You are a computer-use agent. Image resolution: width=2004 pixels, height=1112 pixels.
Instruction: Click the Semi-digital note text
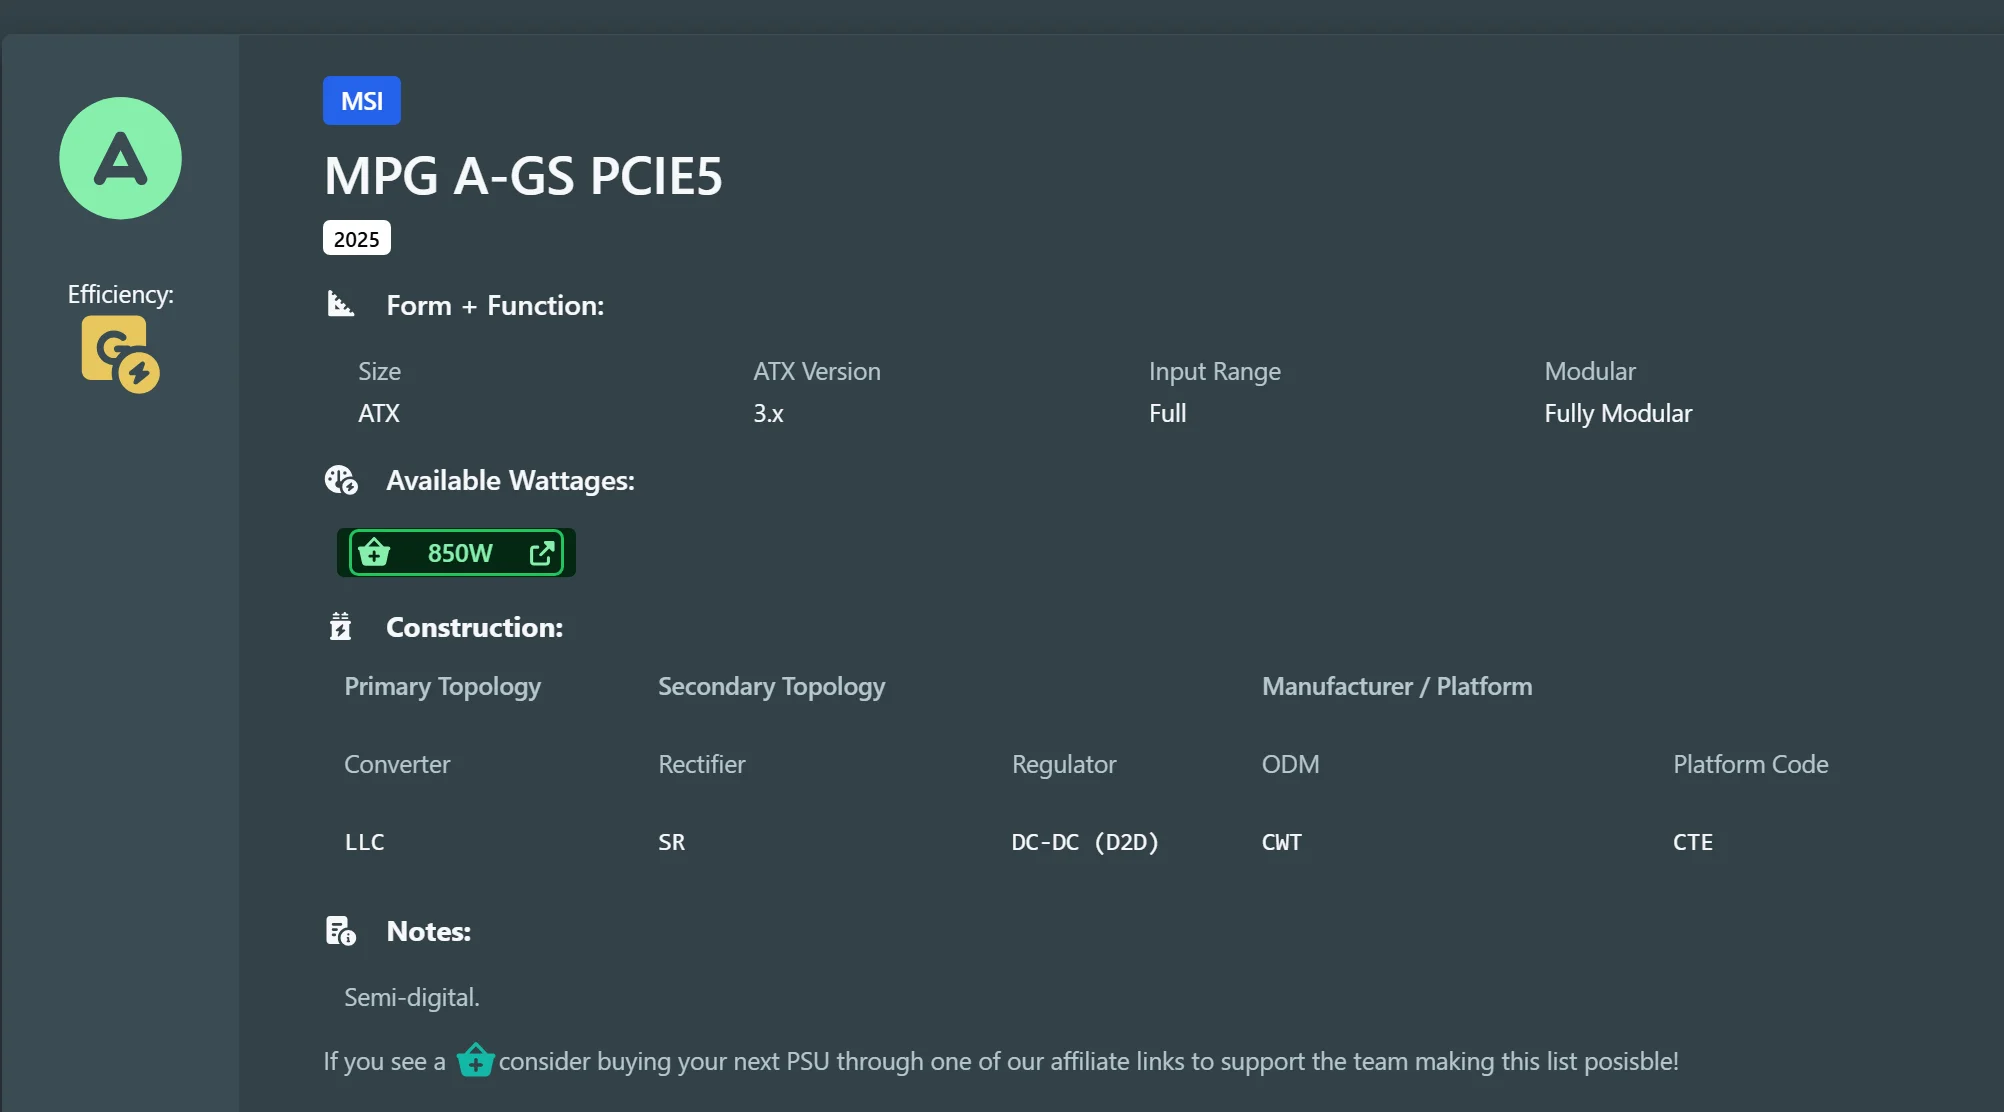pos(411,997)
